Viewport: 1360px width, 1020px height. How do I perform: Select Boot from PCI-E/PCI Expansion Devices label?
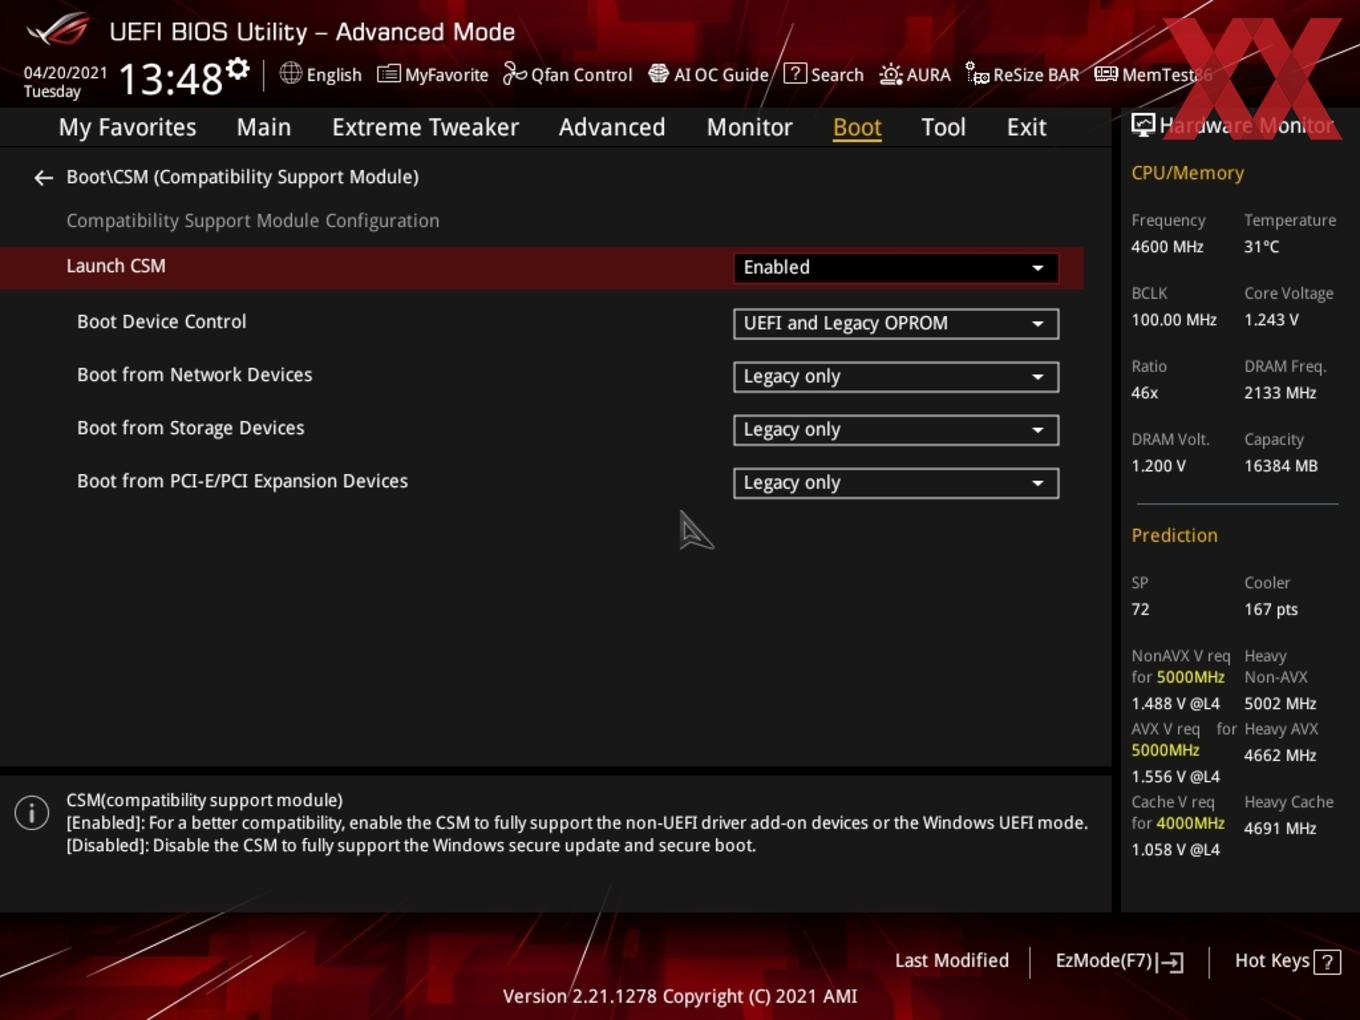[242, 481]
